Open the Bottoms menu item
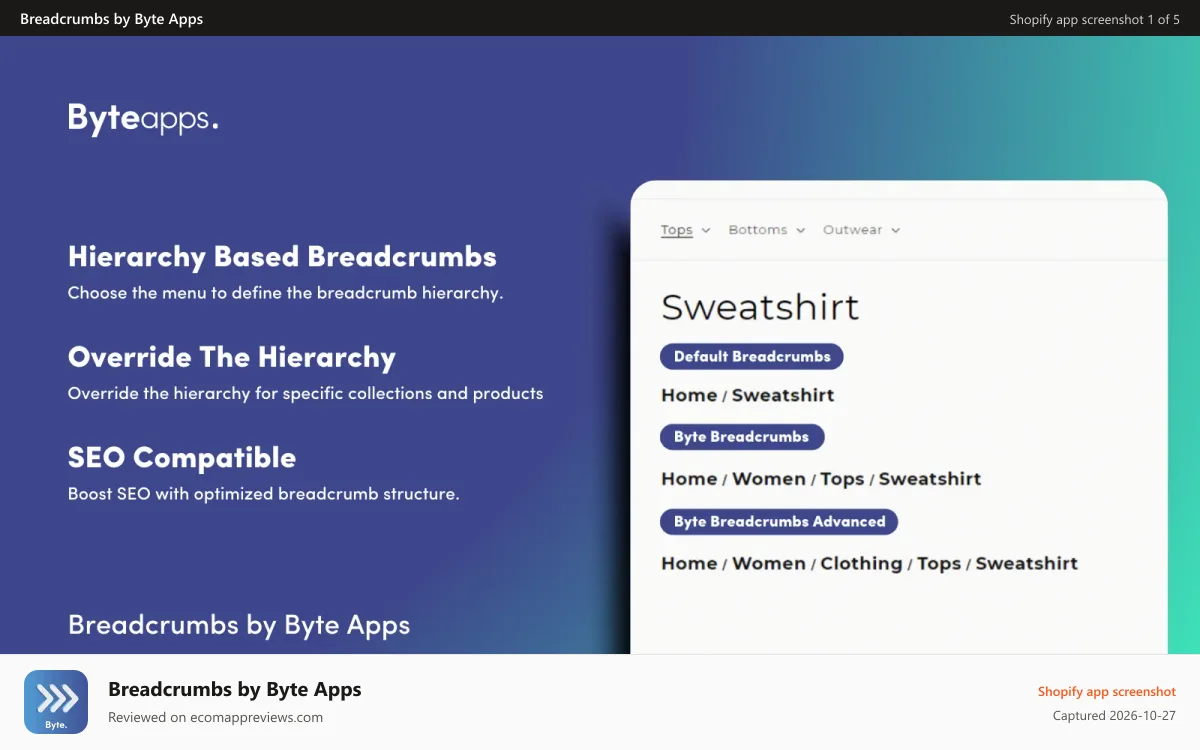The width and height of the screenshot is (1200, 750). (x=758, y=230)
